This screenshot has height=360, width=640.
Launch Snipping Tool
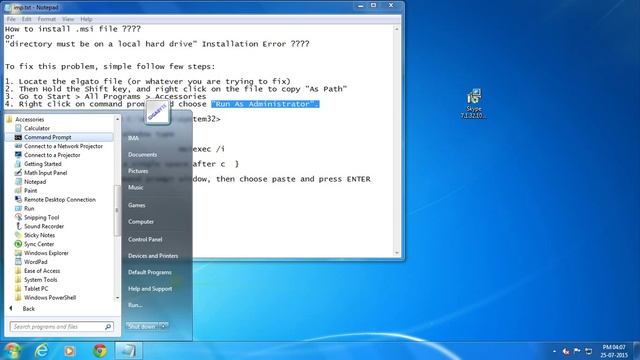tap(37, 217)
